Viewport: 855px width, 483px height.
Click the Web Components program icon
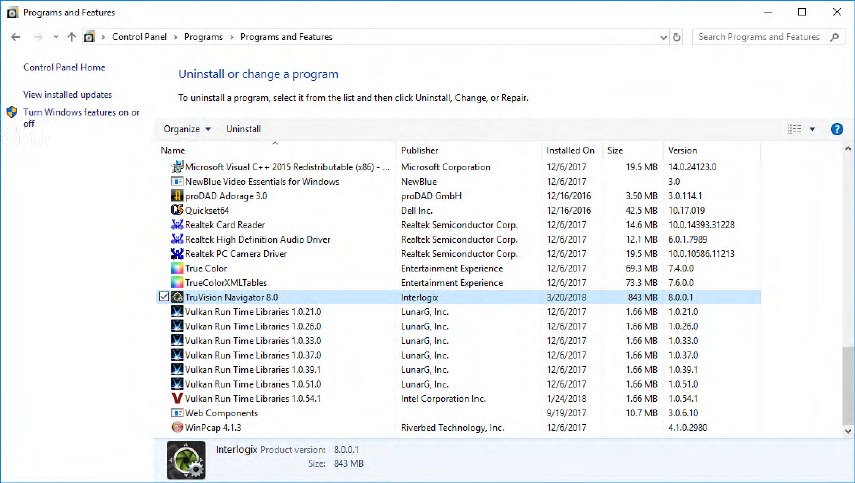(177, 413)
